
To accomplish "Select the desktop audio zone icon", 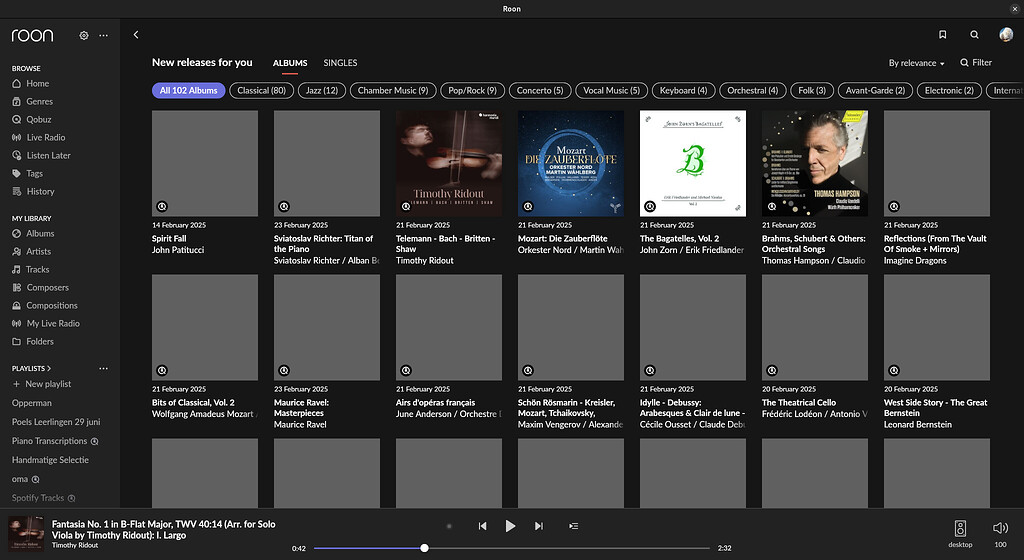I will click(960, 528).
